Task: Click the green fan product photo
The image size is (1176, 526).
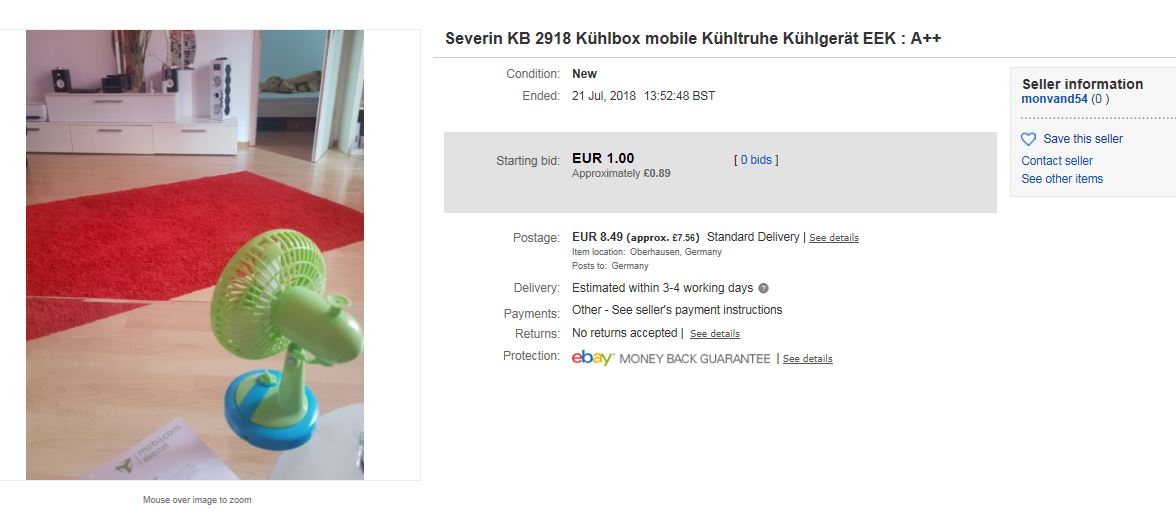Action: (x=195, y=255)
